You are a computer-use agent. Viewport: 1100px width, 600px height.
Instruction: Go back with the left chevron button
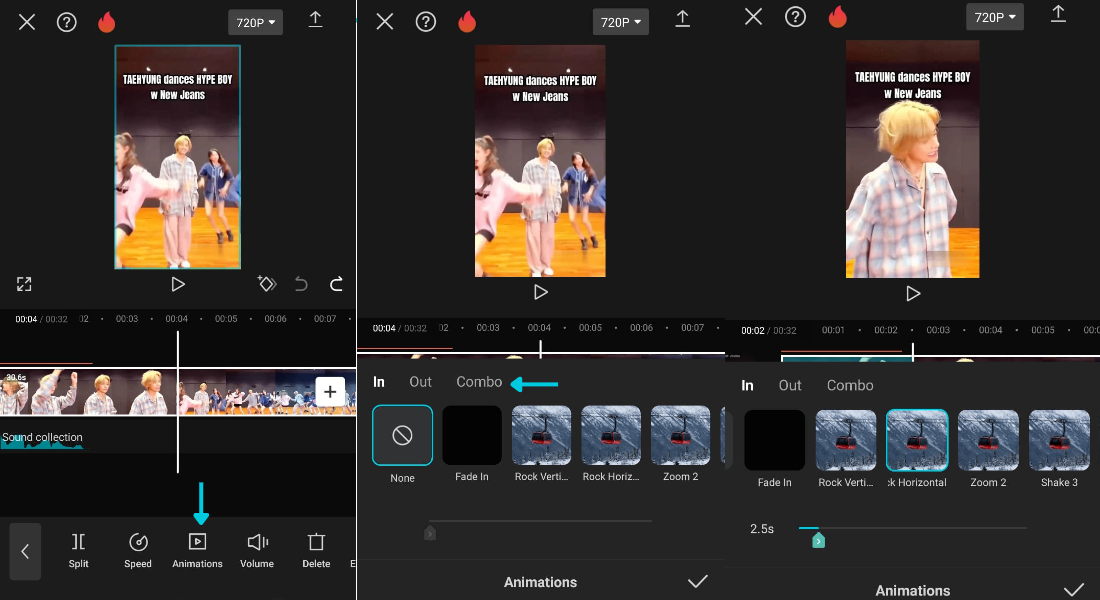tap(25, 552)
